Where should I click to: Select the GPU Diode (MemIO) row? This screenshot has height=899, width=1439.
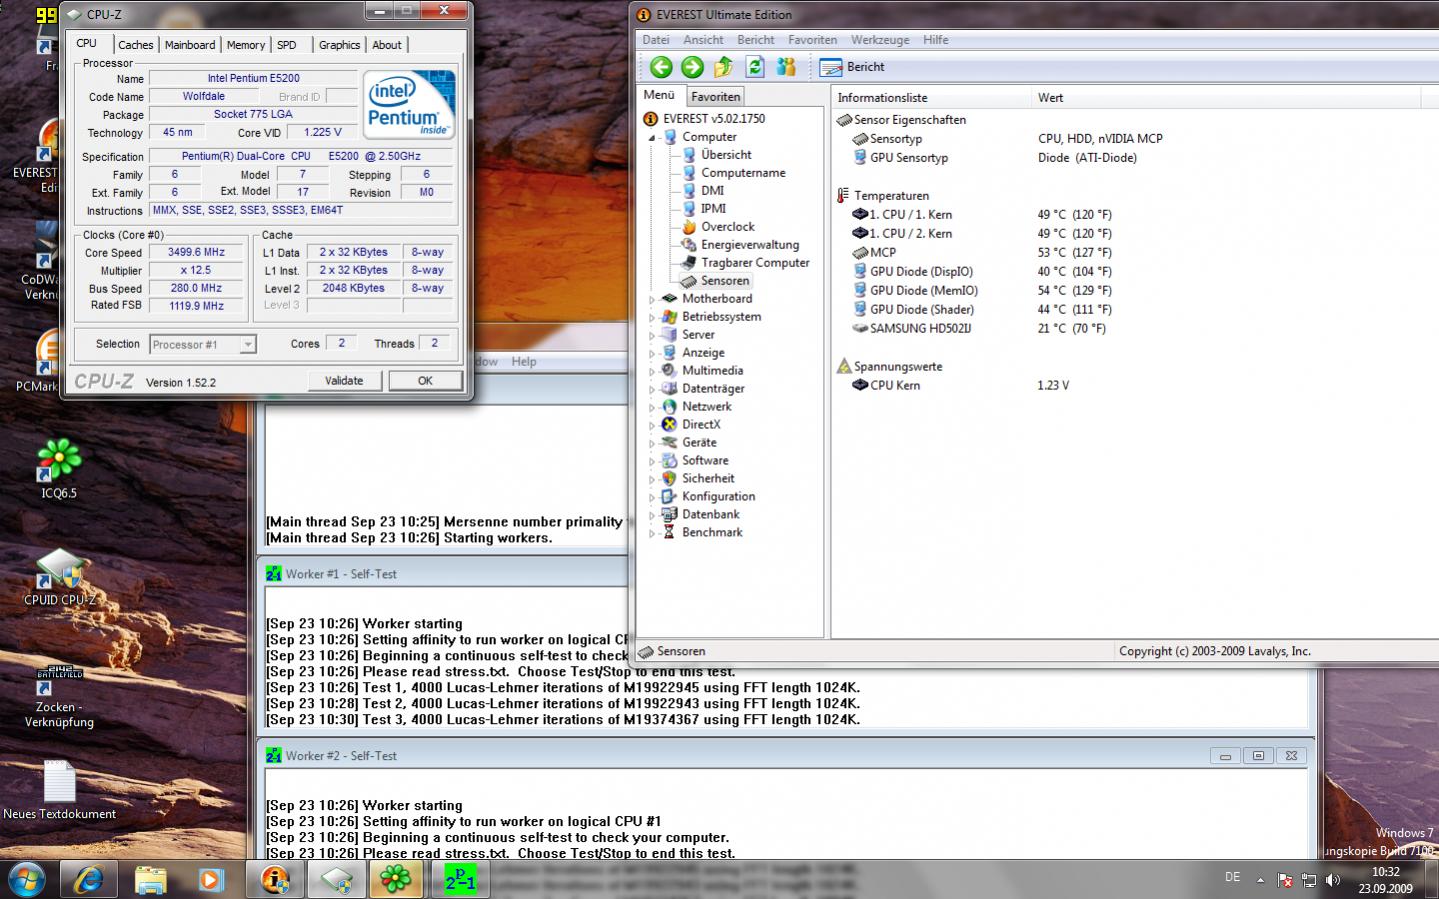pos(923,291)
